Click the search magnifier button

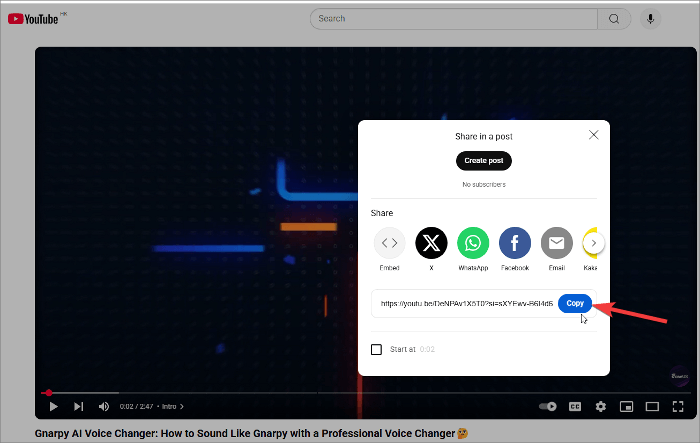point(613,18)
